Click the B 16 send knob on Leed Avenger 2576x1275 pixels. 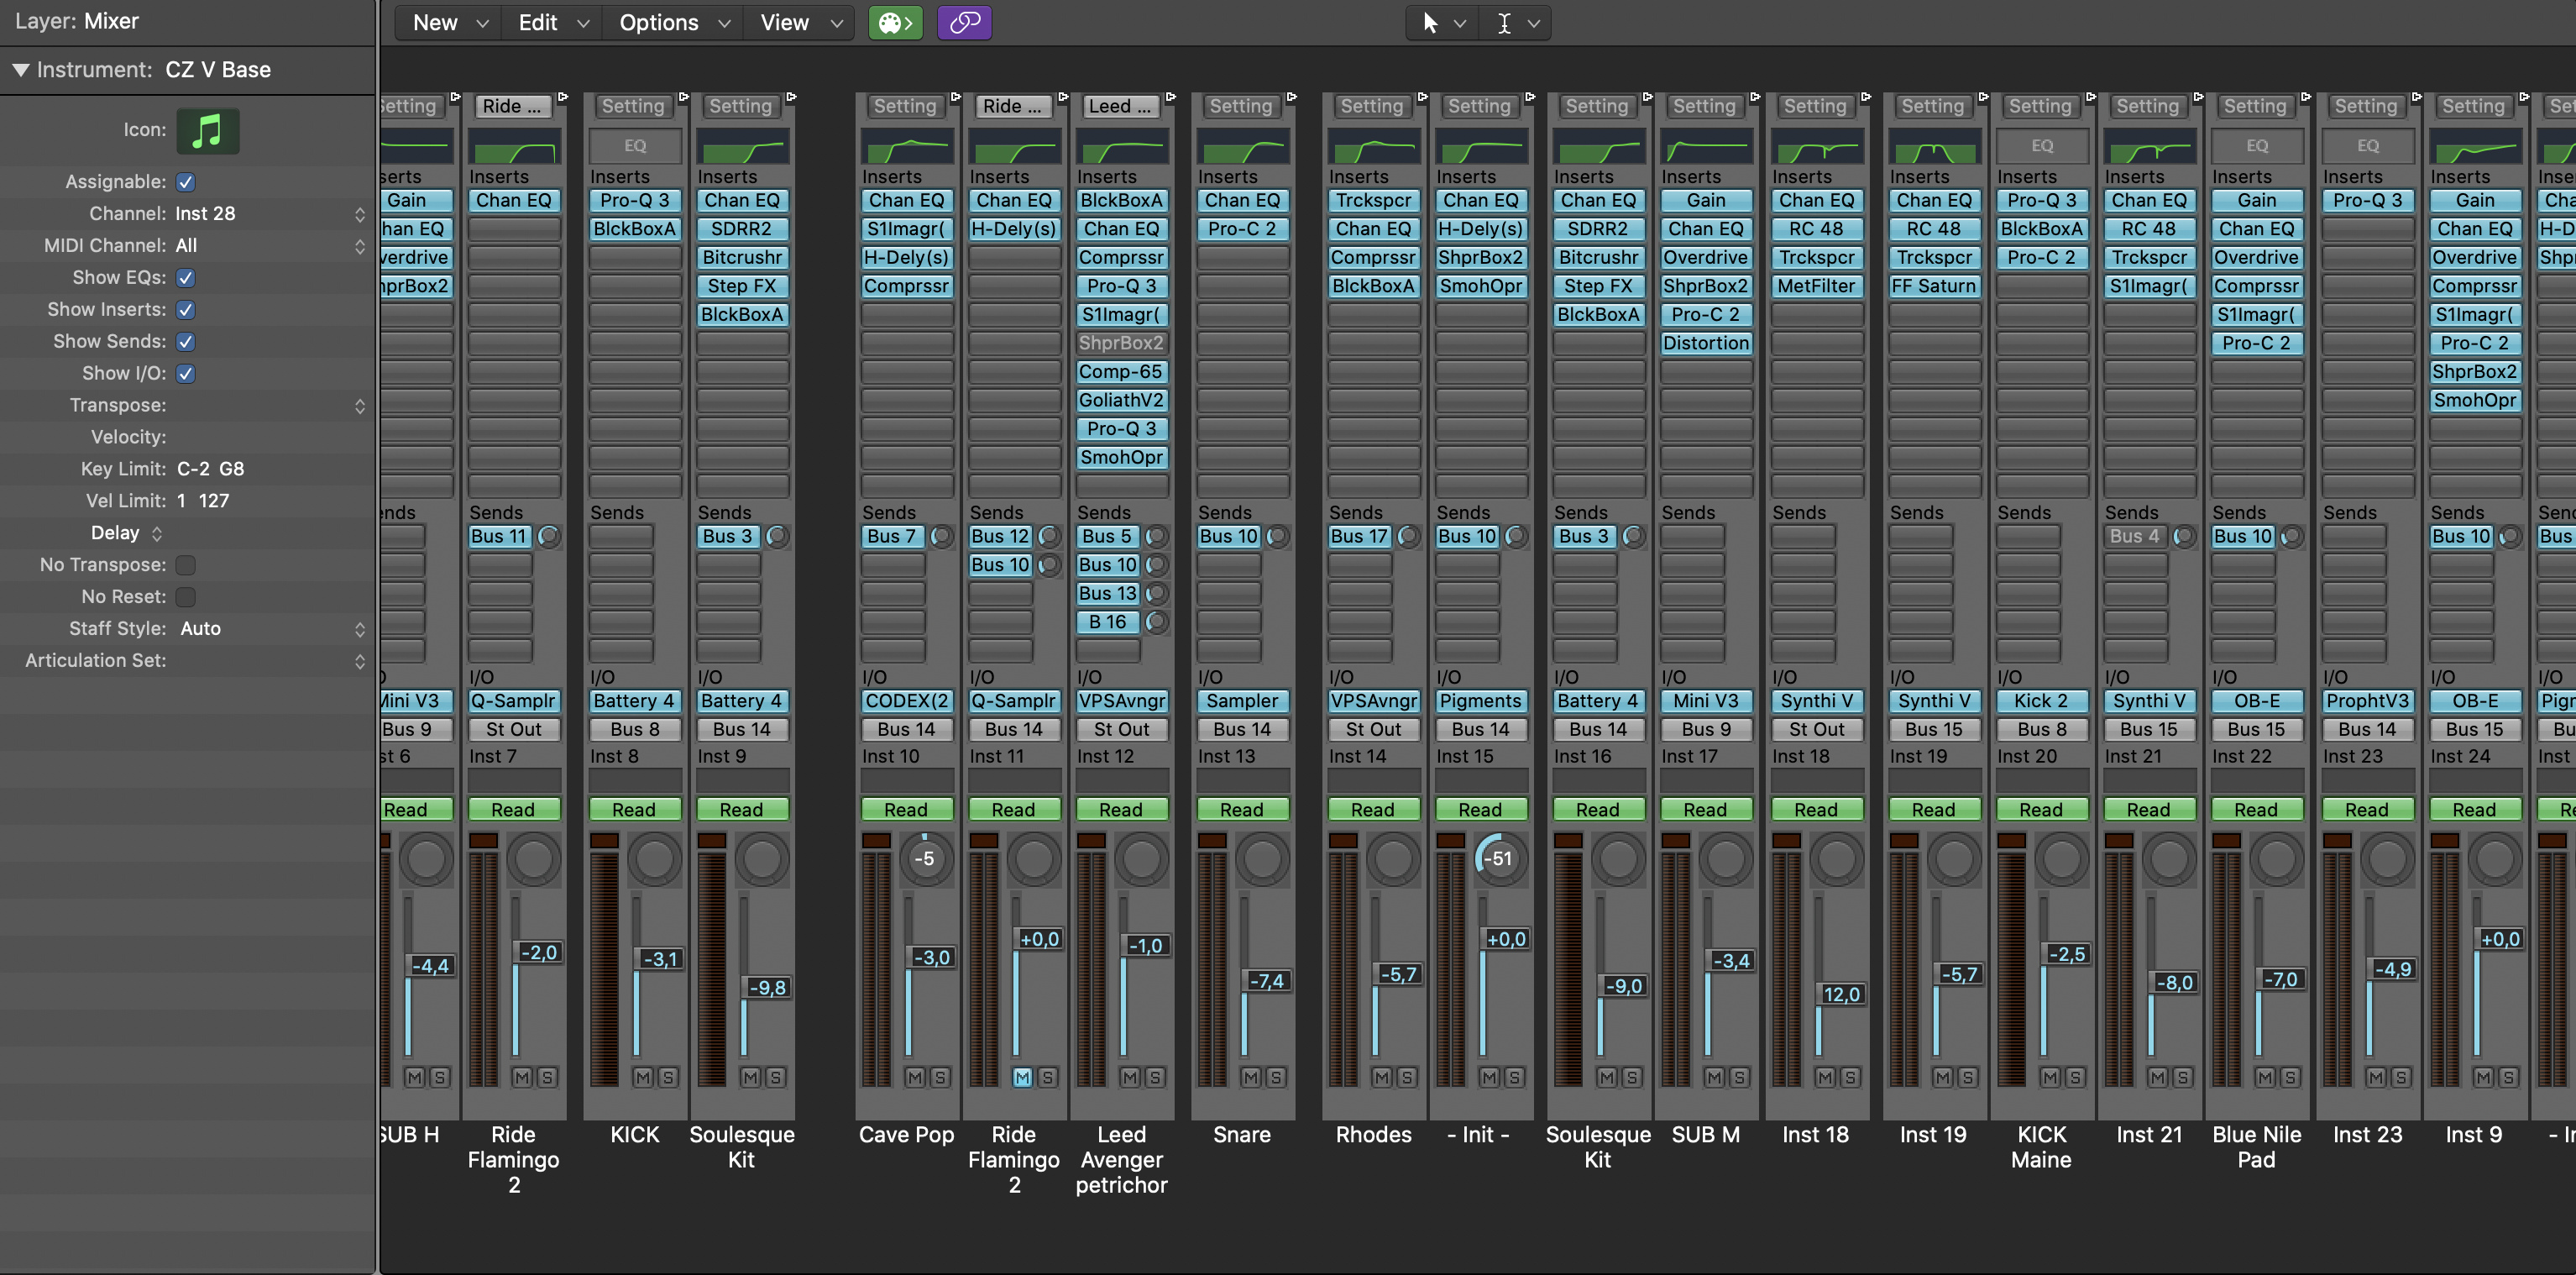tap(1156, 622)
